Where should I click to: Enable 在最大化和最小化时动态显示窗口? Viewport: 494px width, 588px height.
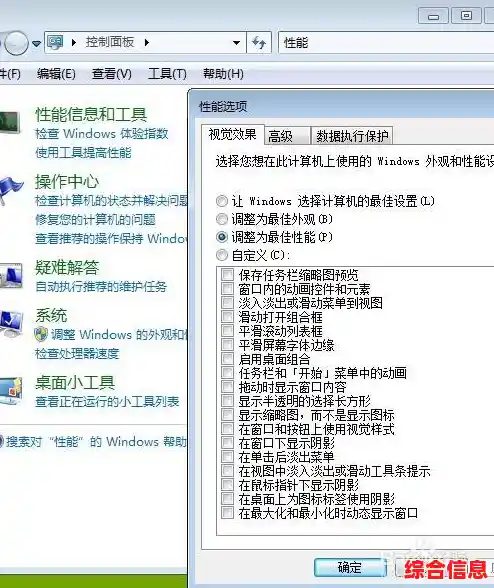(227, 513)
